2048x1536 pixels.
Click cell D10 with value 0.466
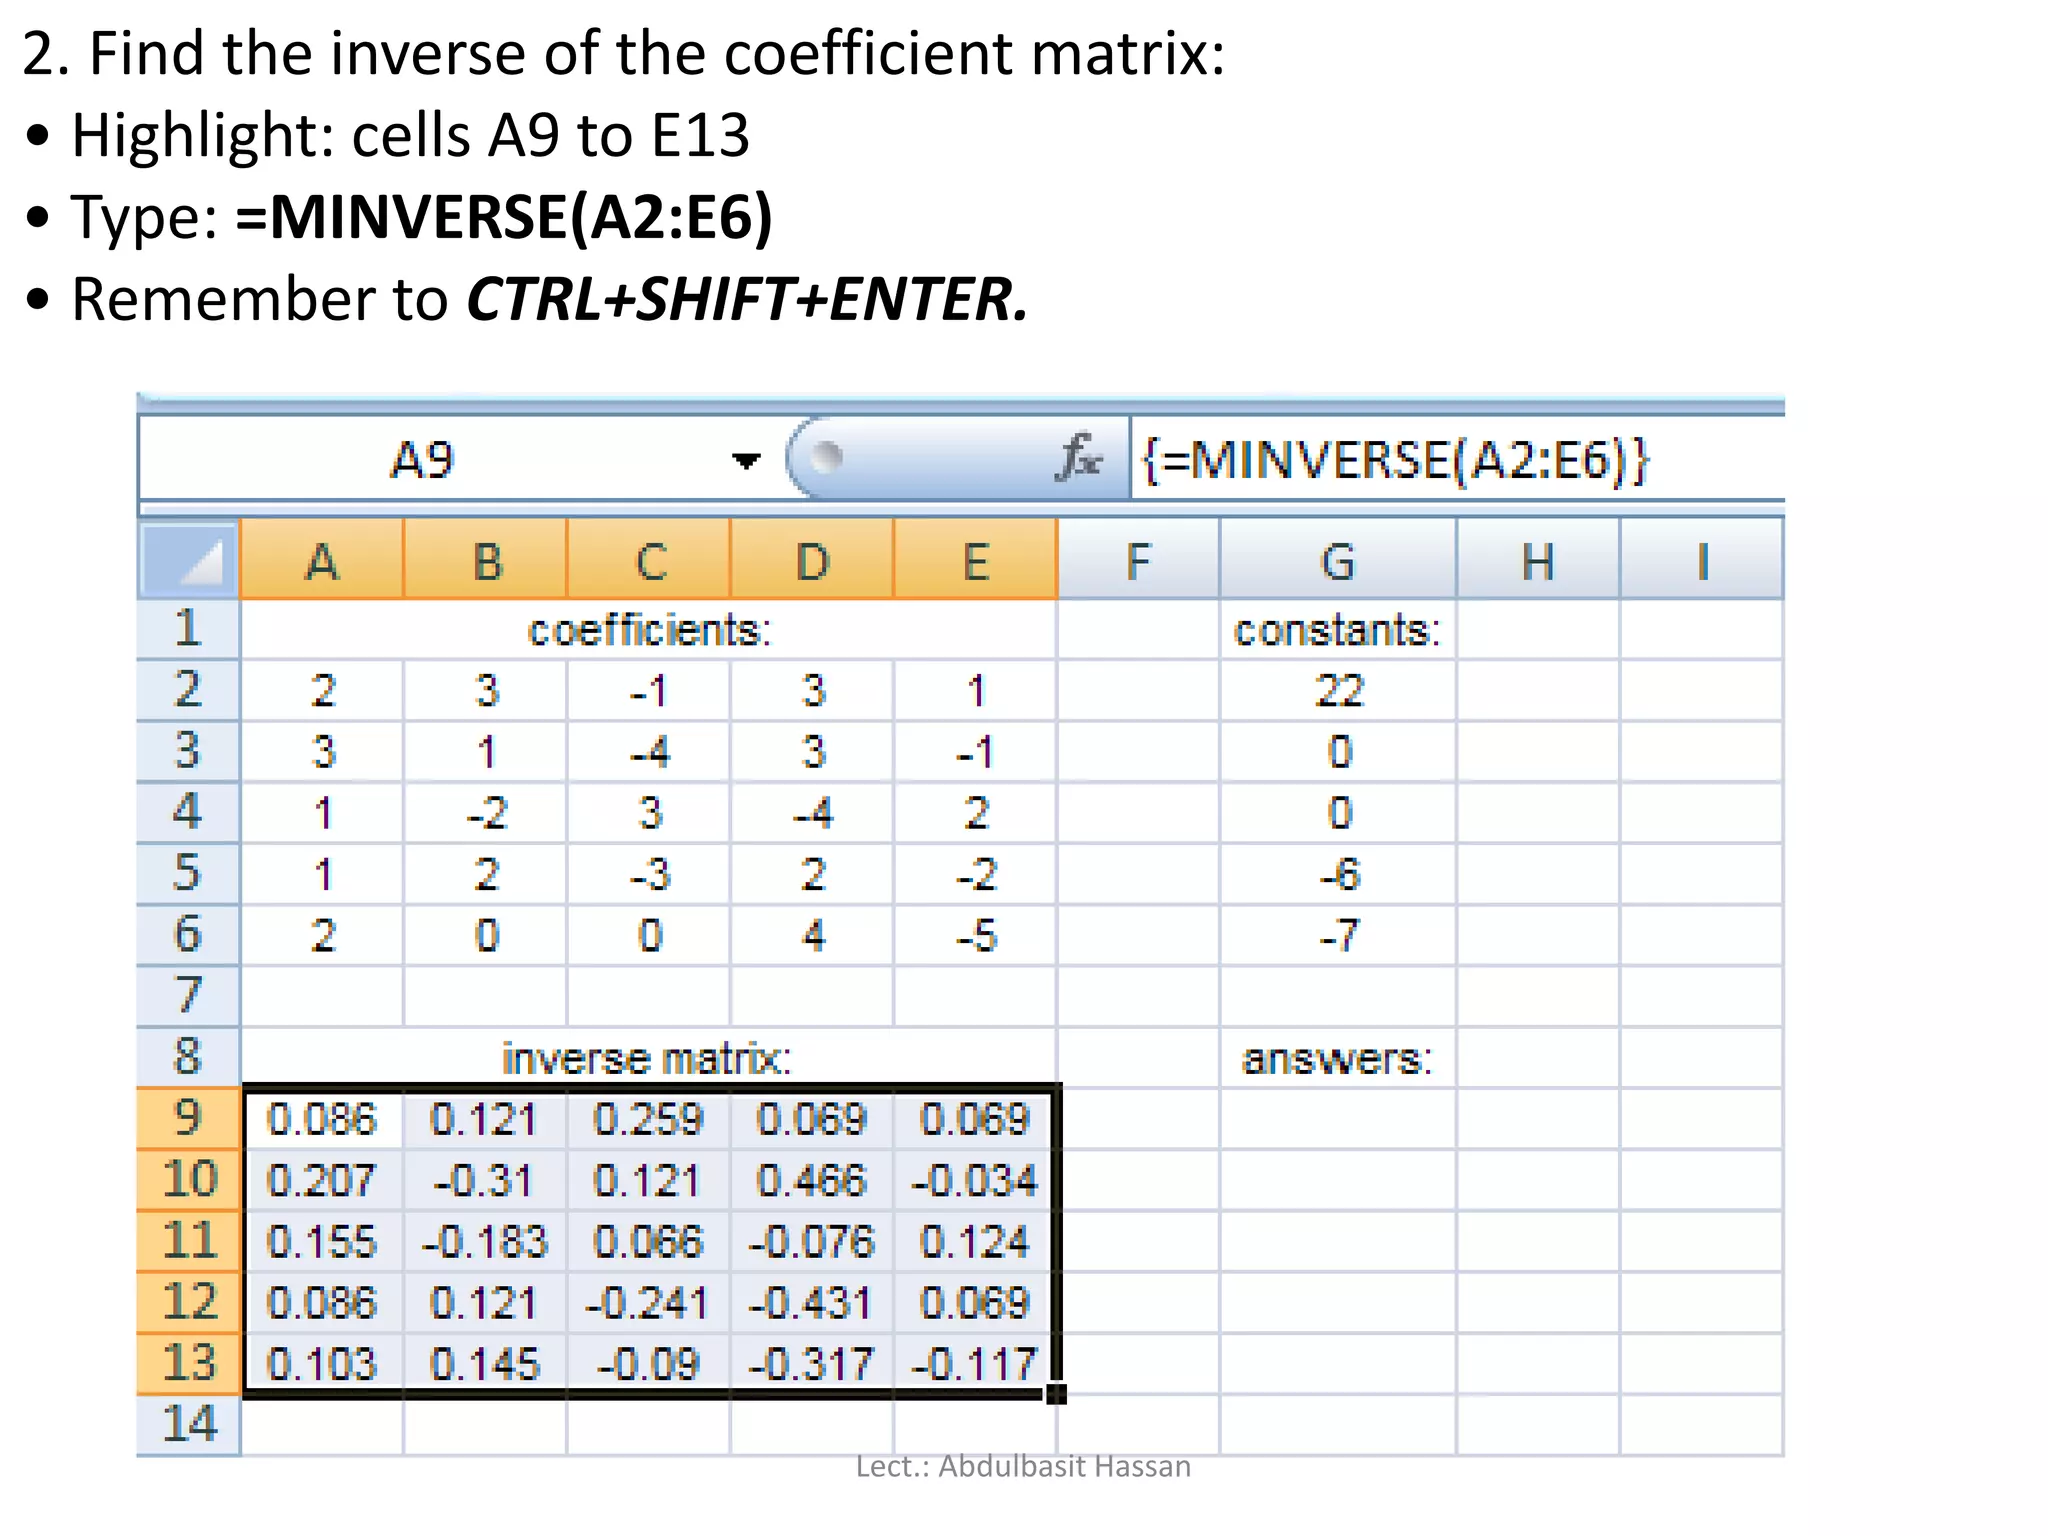[812, 1180]
